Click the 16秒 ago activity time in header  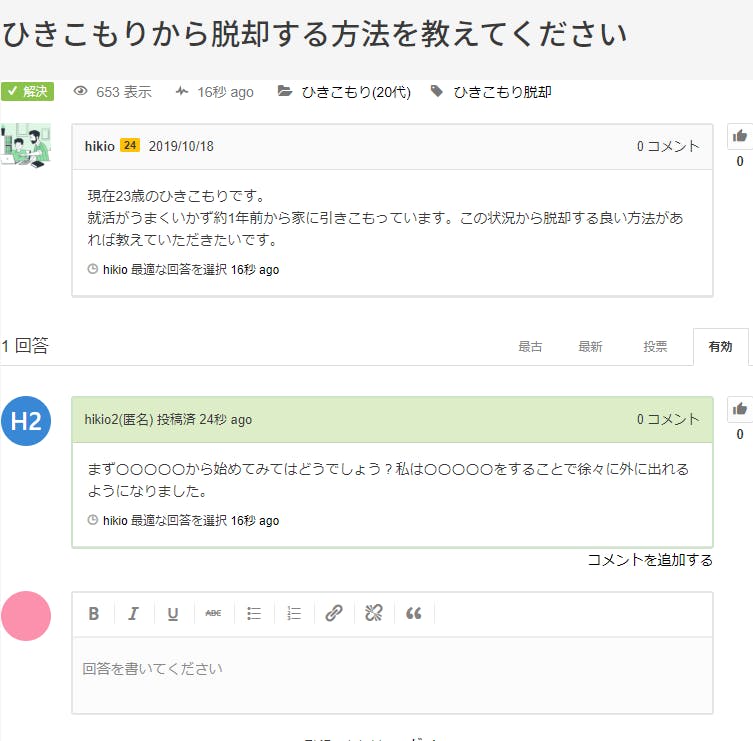pyautogui.click(x=225, y=92)
